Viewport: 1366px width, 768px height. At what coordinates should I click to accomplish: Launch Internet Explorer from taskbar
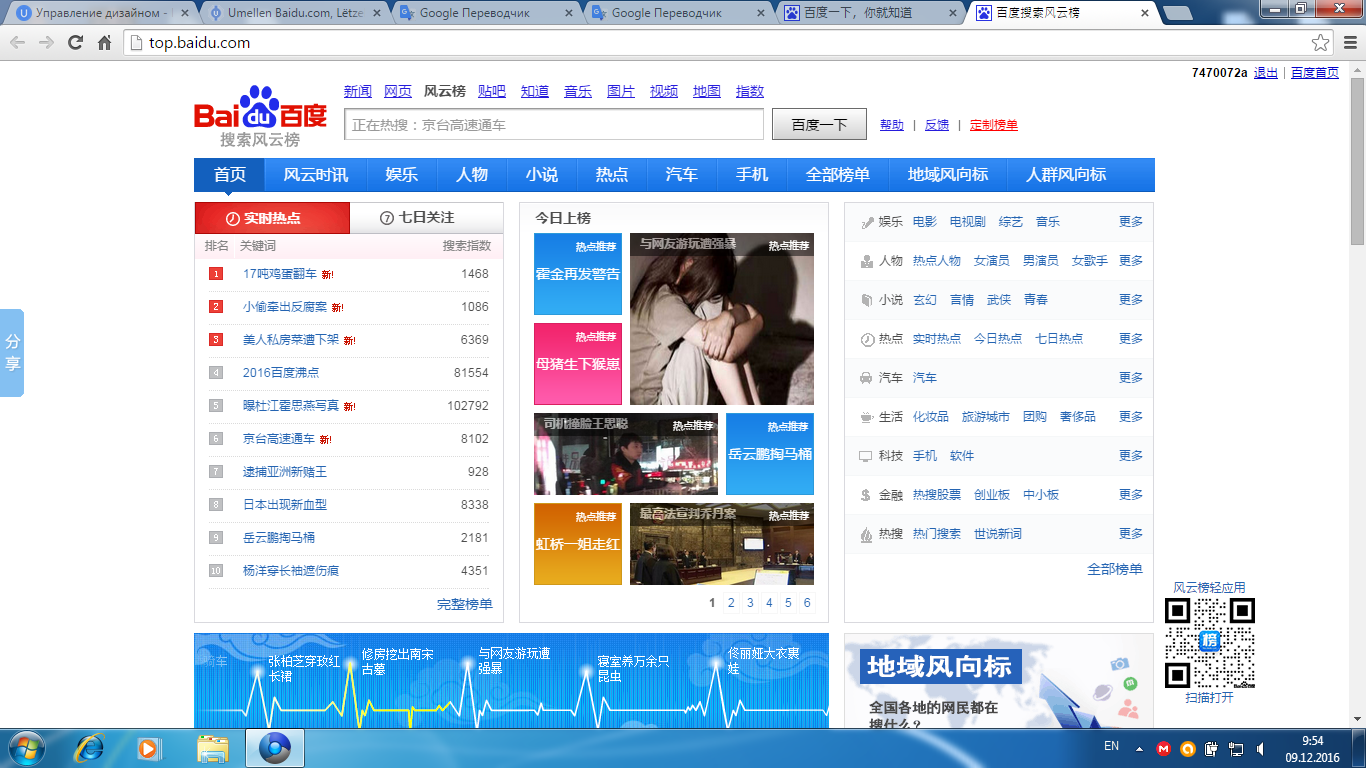point(91,748)
